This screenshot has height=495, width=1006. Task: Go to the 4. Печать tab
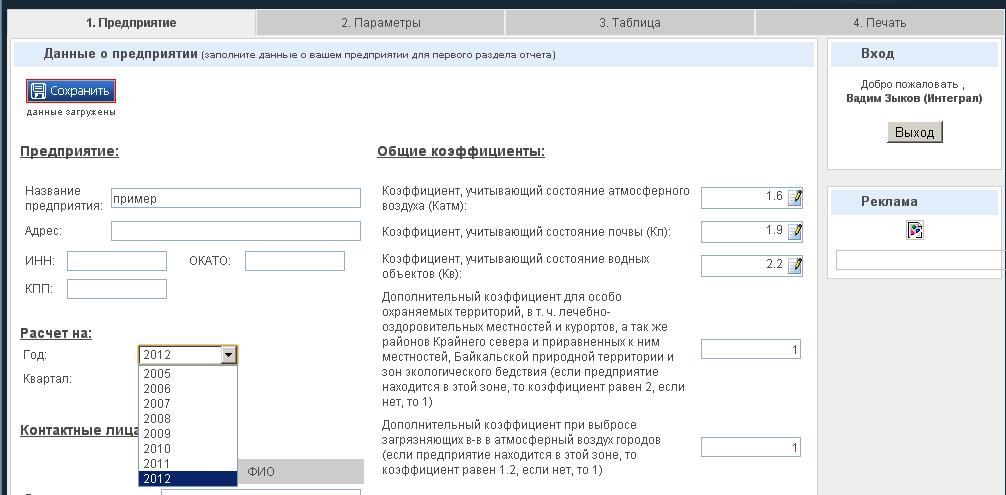pyautogui.click(x=879, y=22)
